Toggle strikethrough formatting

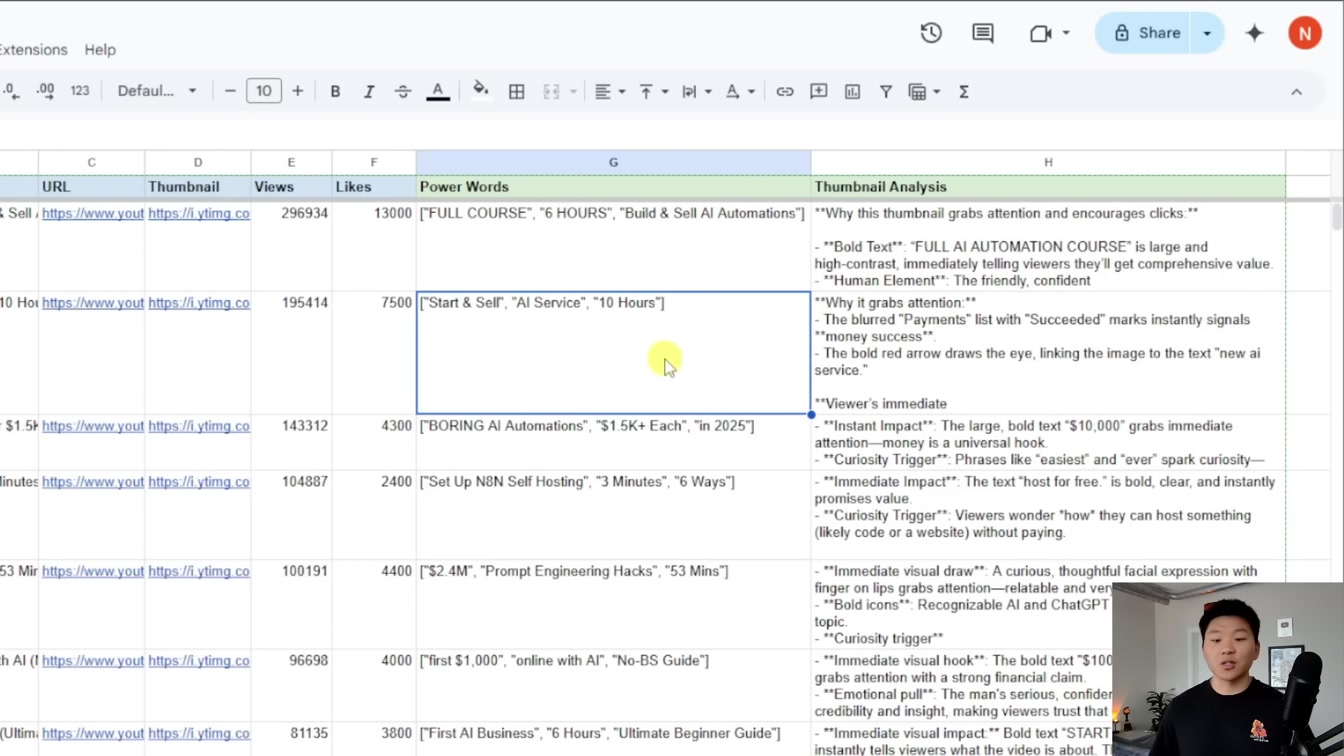point(403,91)
